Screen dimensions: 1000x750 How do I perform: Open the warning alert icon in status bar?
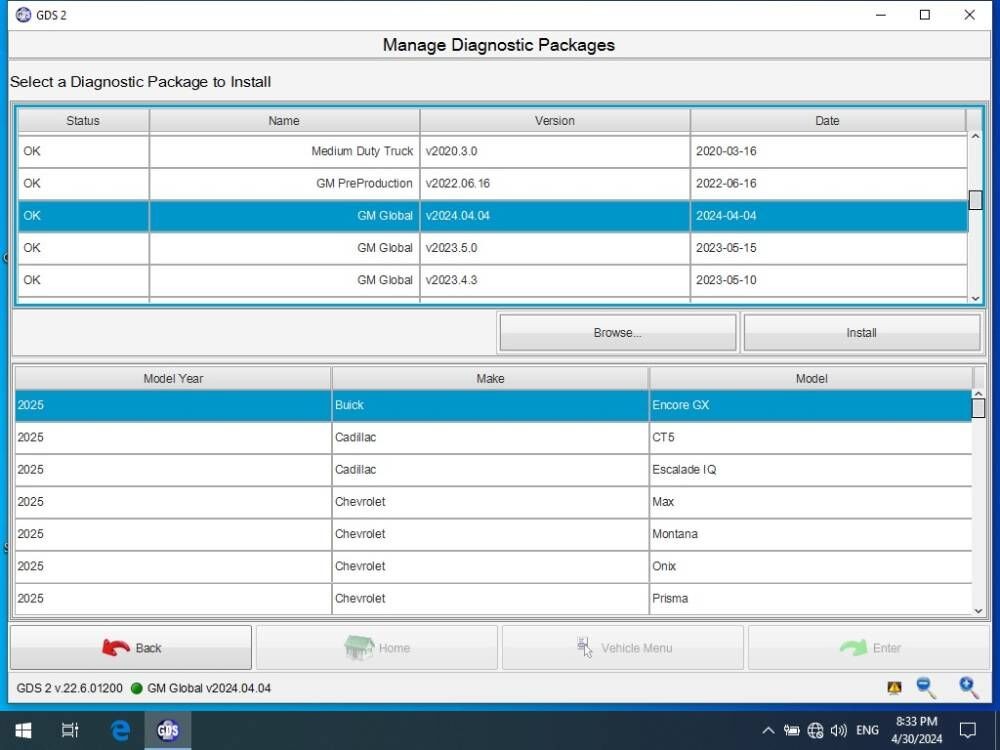click(894, 688)
